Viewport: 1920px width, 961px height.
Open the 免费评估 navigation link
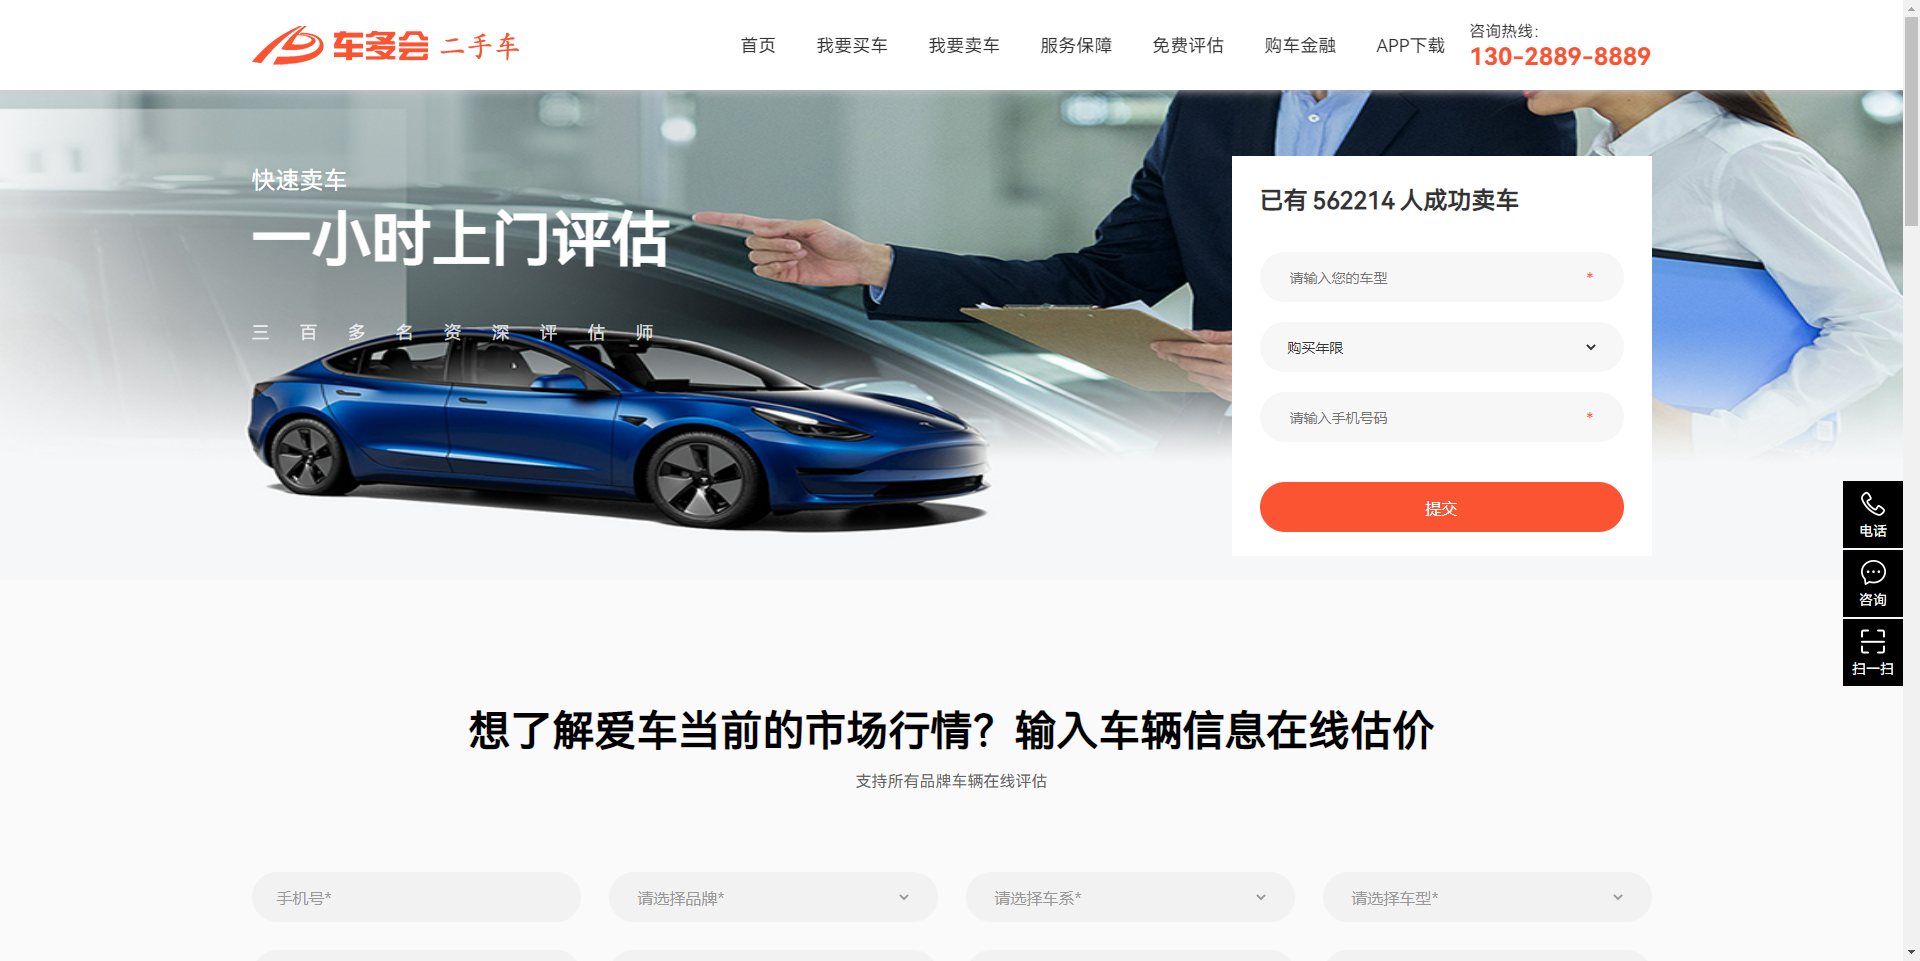(x=1188, y=45)
